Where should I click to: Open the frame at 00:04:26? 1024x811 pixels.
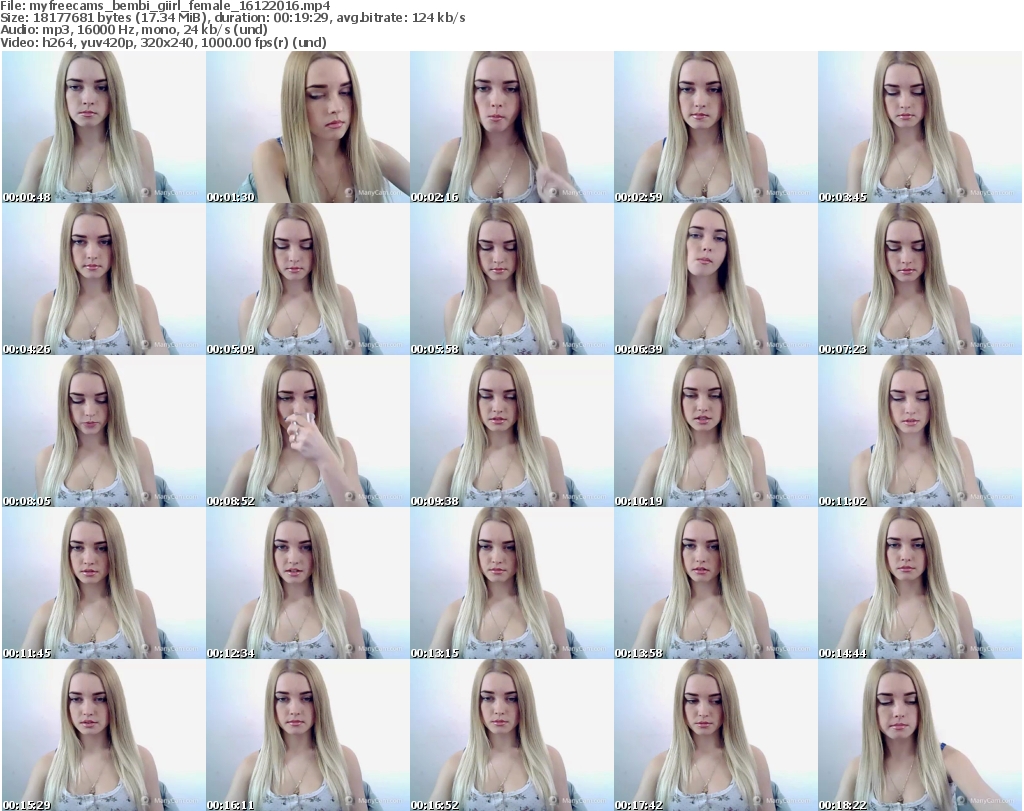104,279
